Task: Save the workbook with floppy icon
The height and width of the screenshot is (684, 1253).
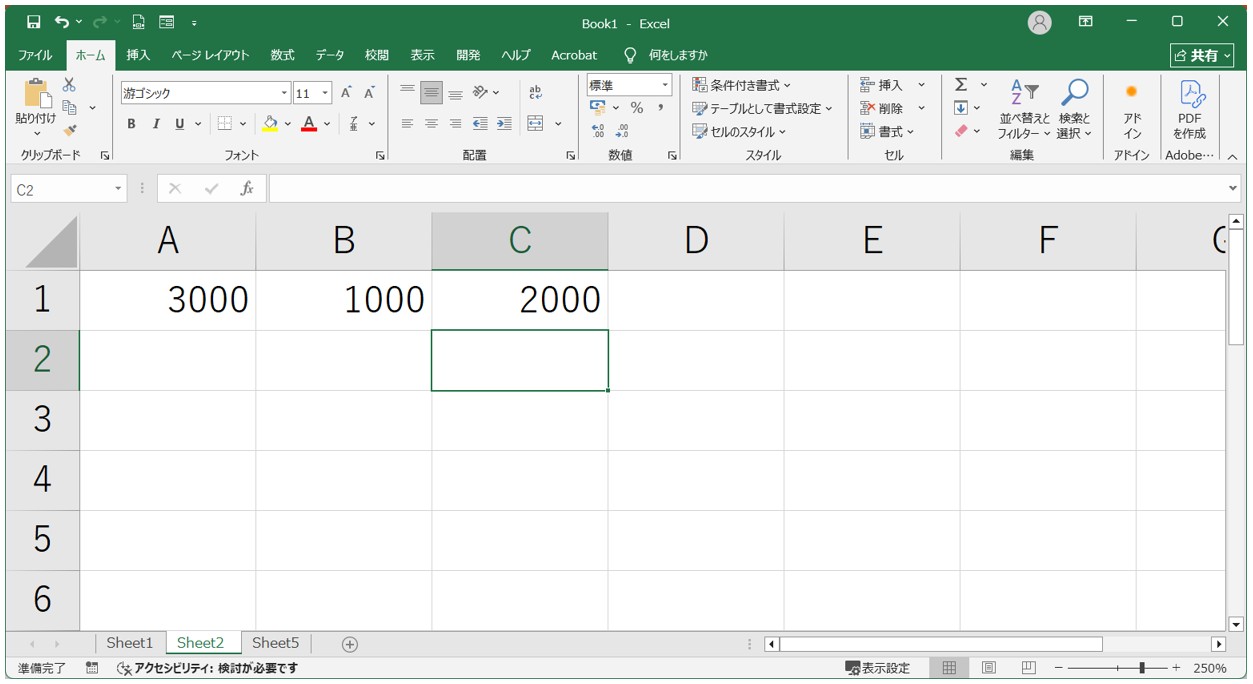Action: [x=33, y=22]
